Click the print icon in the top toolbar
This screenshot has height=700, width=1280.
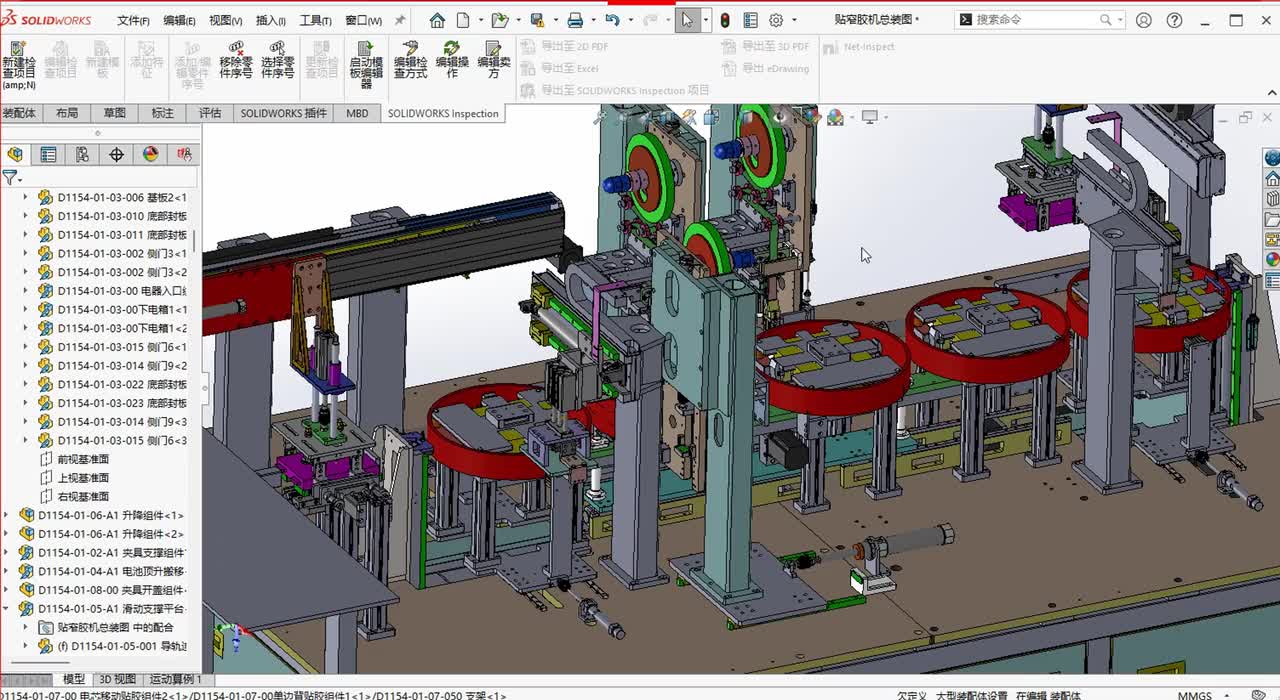(x=575, y=20)
